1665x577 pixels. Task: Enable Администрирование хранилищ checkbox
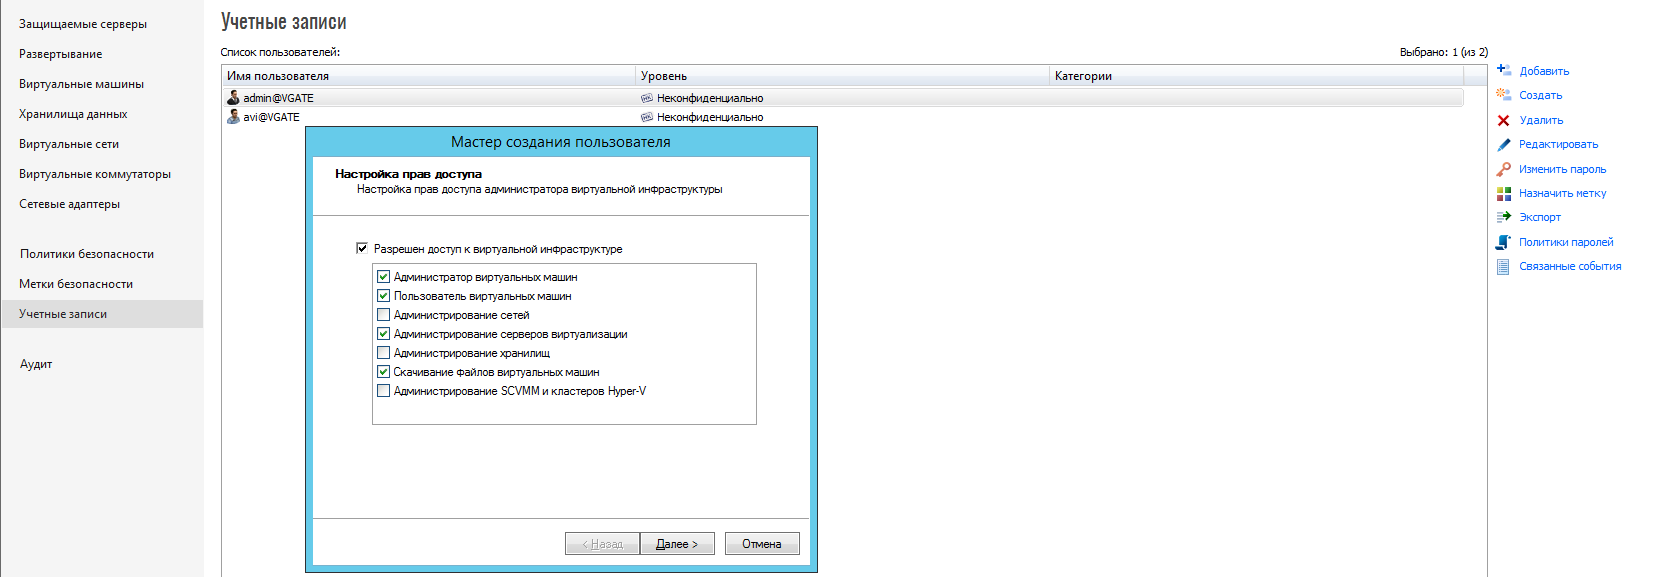tap(383, 353)
